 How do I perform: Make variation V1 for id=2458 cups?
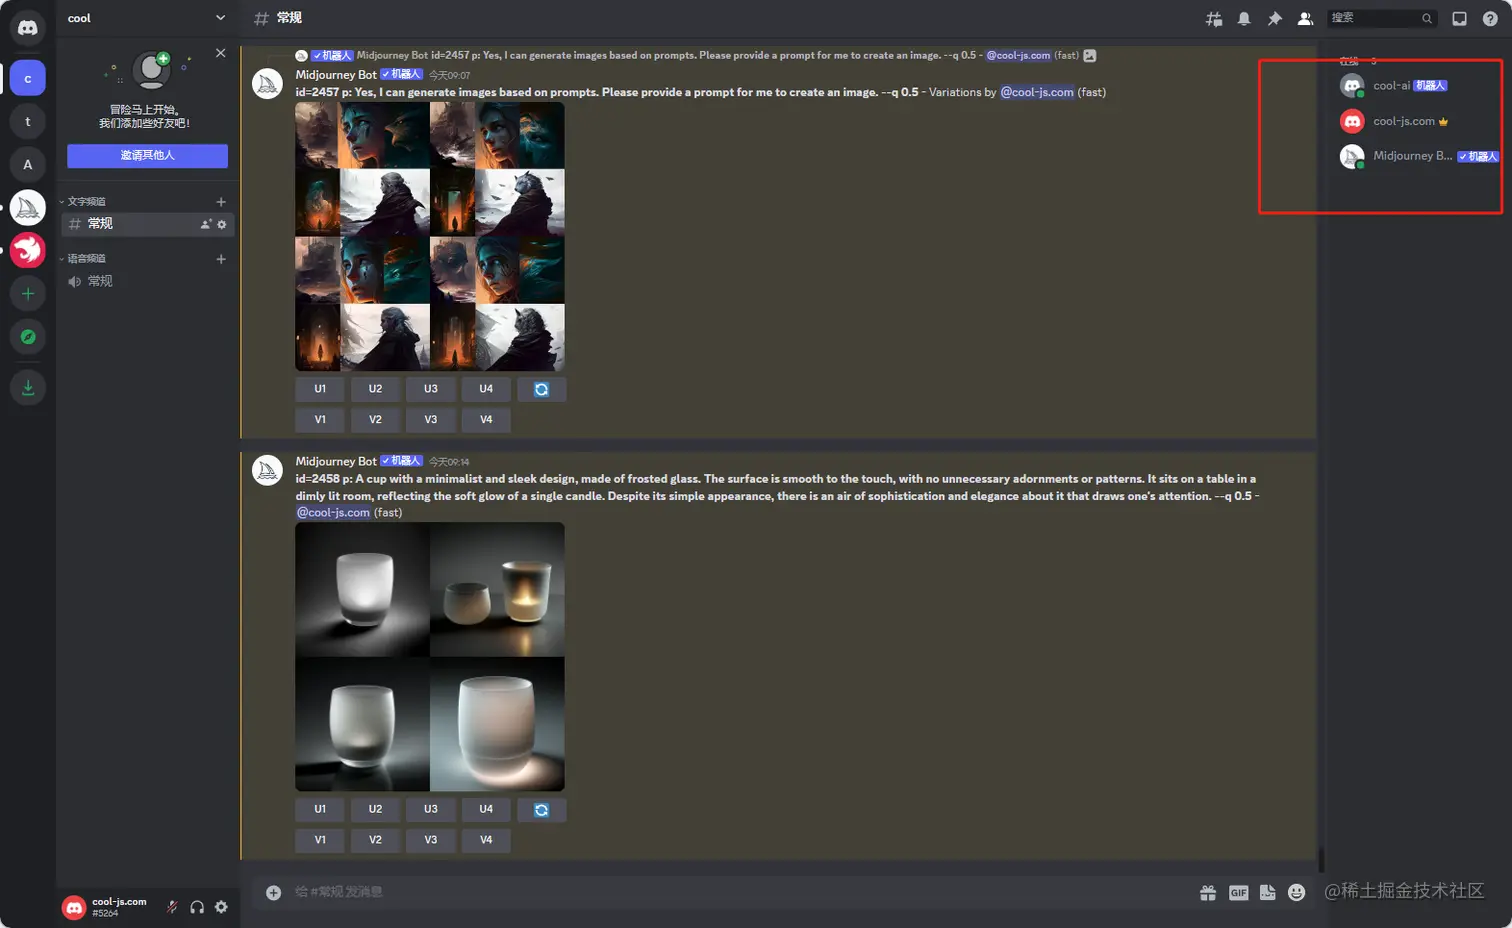pyautogui.click(x=320, y=840)
